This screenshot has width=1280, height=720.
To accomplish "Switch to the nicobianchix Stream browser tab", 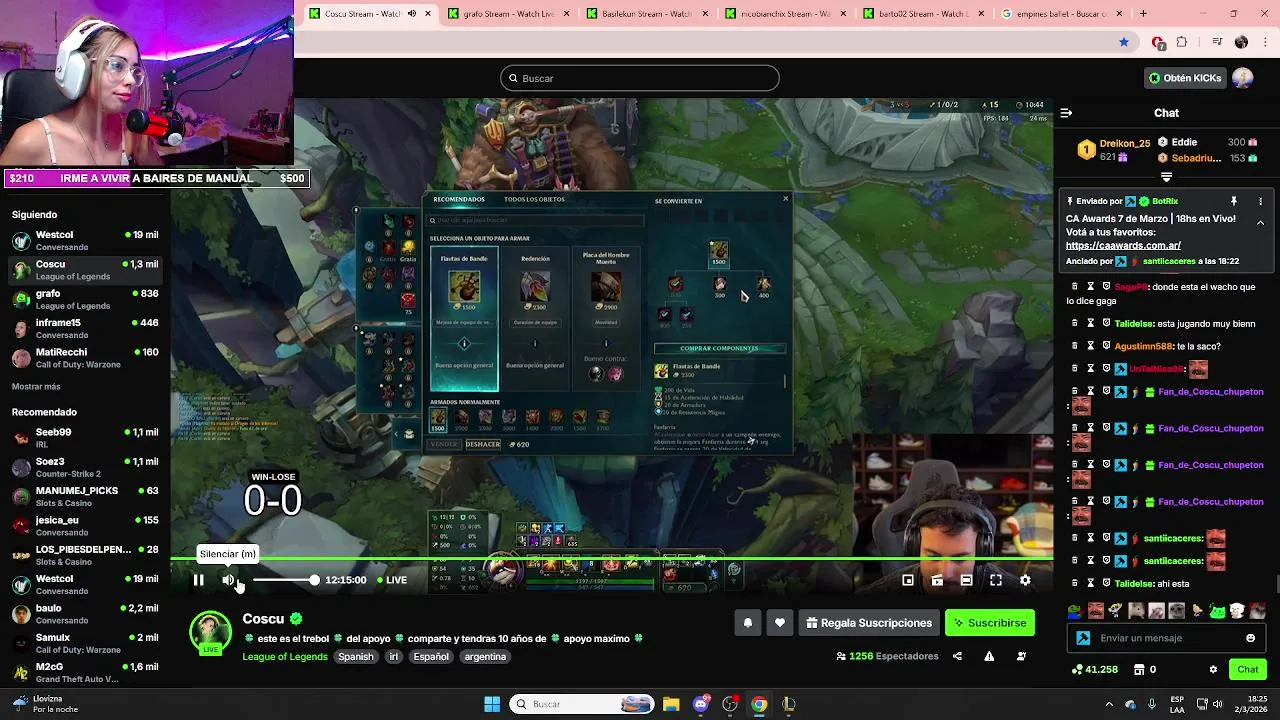I will coord(787,14).
